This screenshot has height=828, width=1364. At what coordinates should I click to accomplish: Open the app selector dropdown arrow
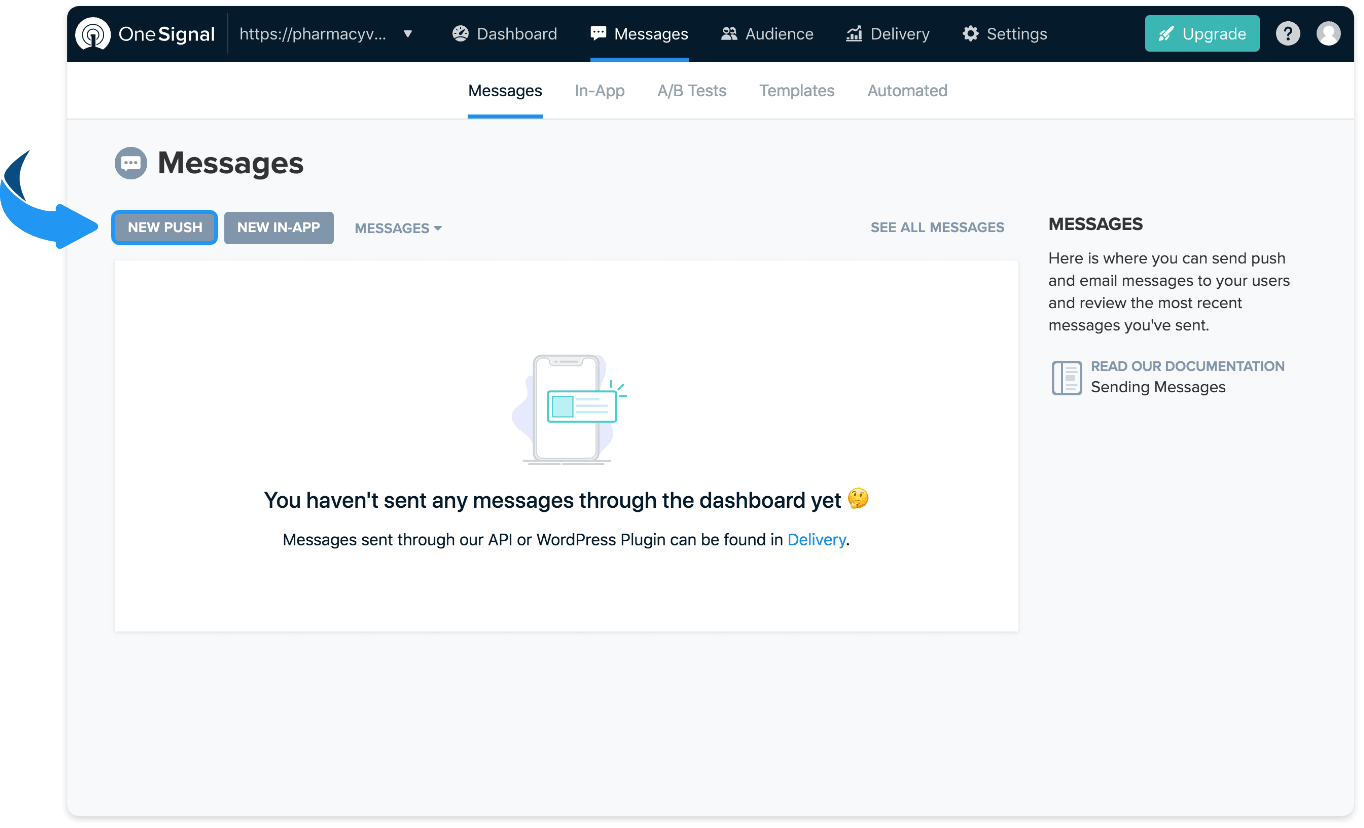[407, 34]
